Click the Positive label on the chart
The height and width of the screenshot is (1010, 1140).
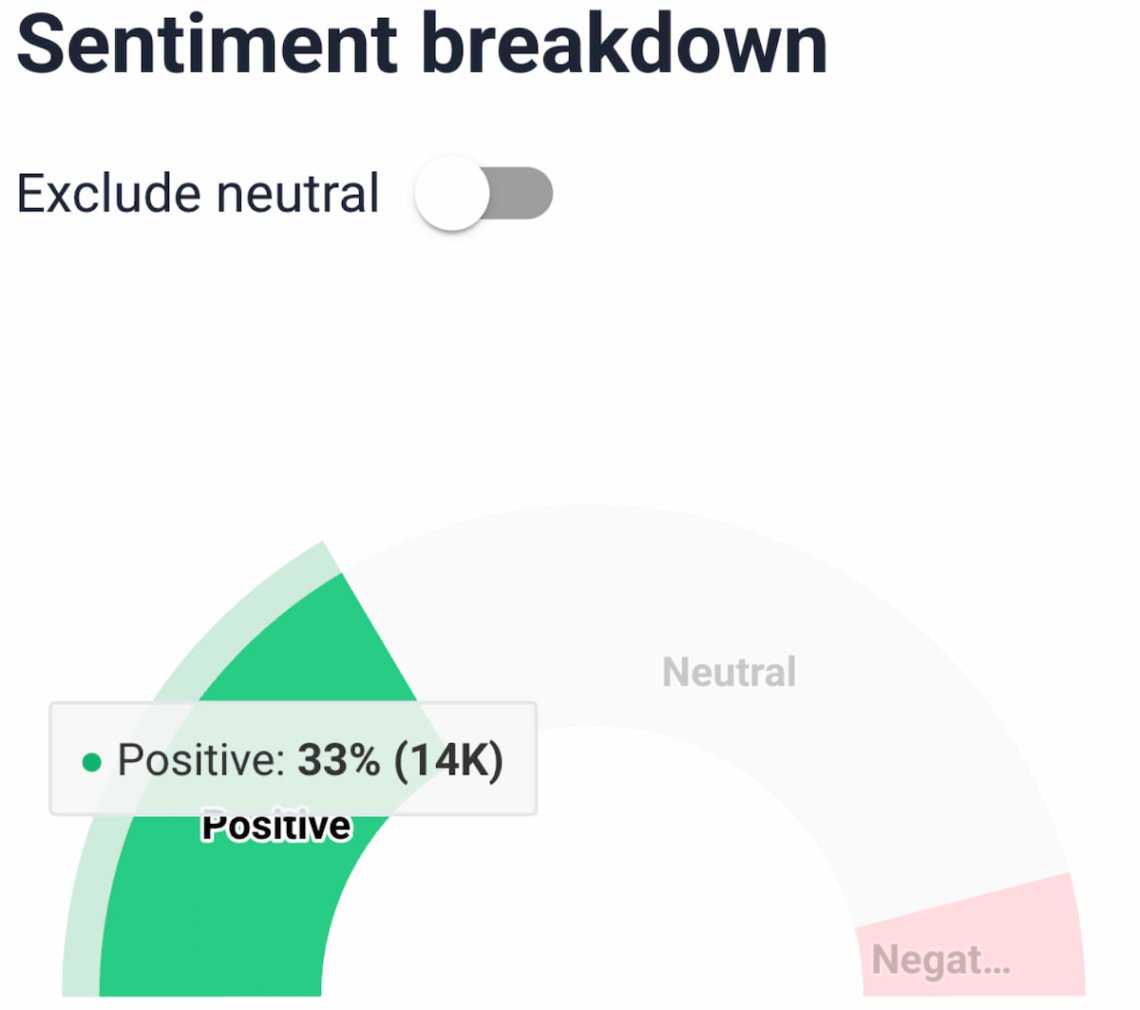pos(275,826)
